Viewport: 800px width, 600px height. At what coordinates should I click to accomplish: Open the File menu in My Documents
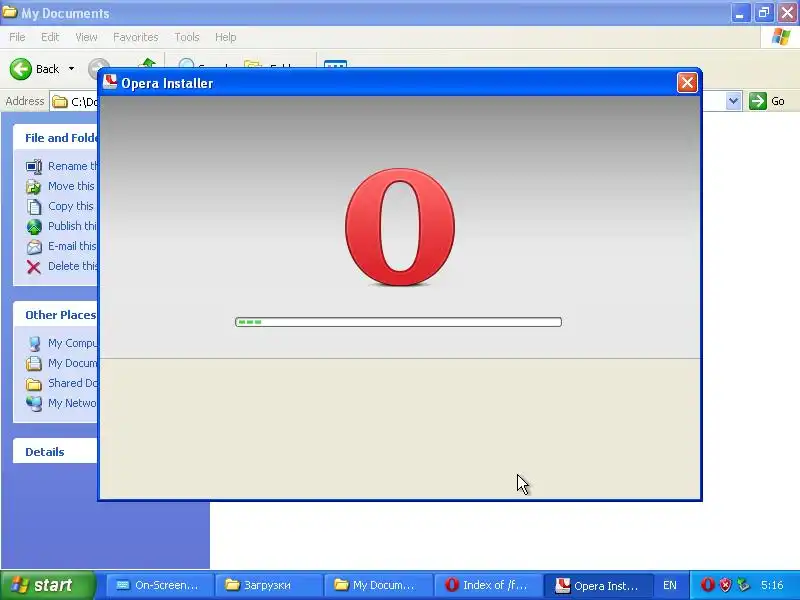(17, 37)
